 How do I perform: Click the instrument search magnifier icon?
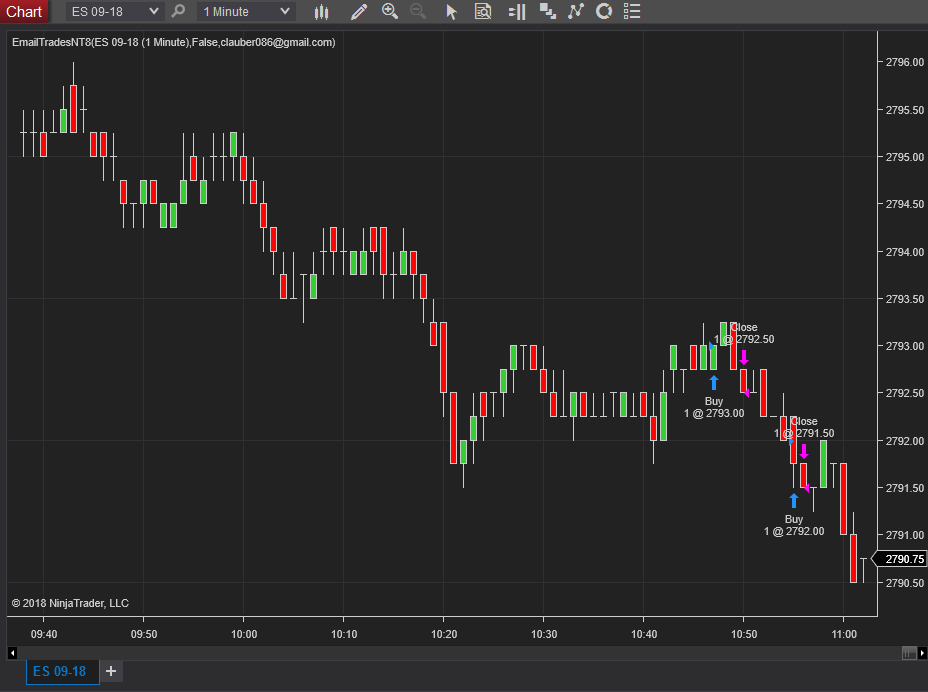[178, 11]
